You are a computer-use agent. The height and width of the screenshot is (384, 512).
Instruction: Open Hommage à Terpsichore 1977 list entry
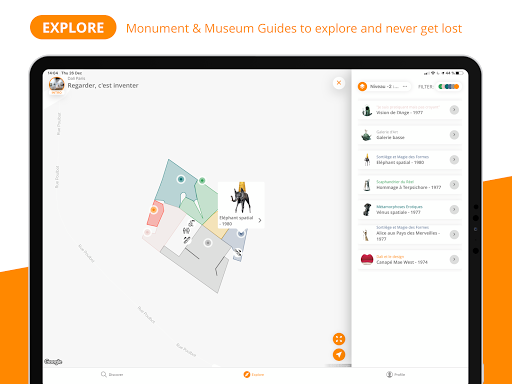click(410, 185)
